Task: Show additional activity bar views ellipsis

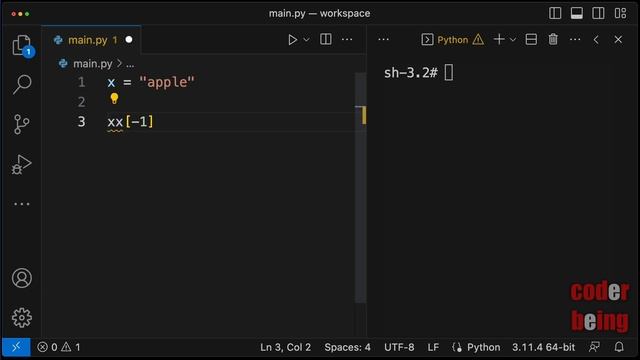Action: [x=22, y=204]
